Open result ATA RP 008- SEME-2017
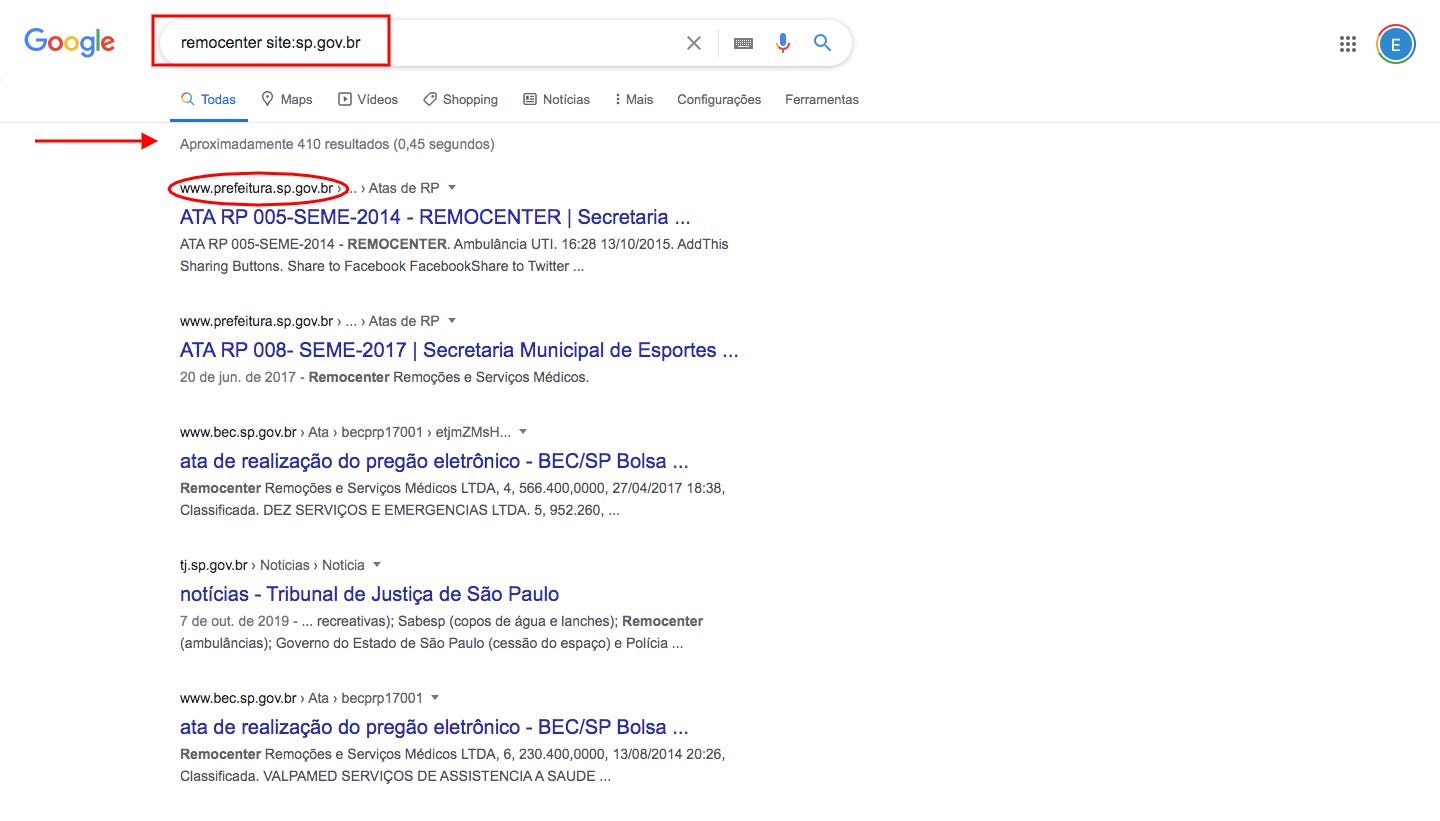1440x821 pixels. pos(459,350)
